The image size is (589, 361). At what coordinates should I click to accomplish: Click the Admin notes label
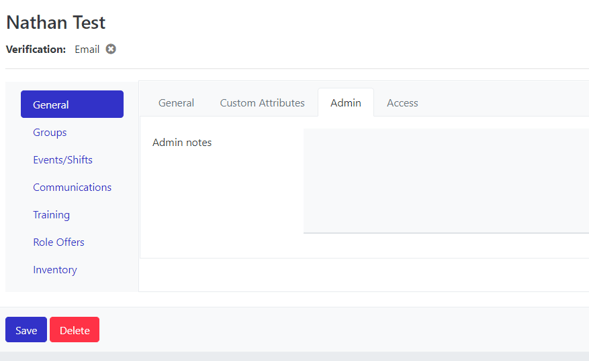[182, 142]
